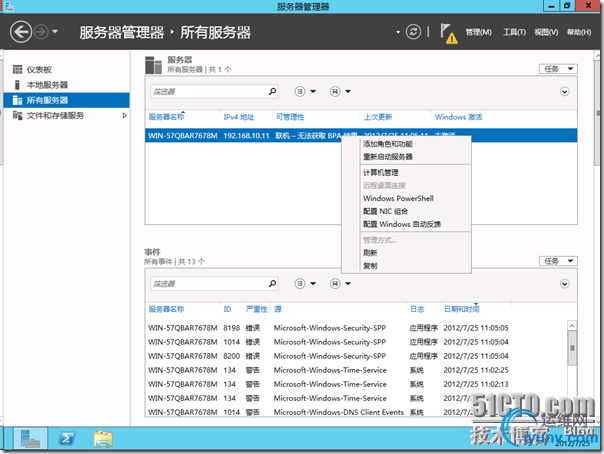The width and height of the screenshot is (604, 454).
Task: Click the events filter text box
Action: click(208, 284)
